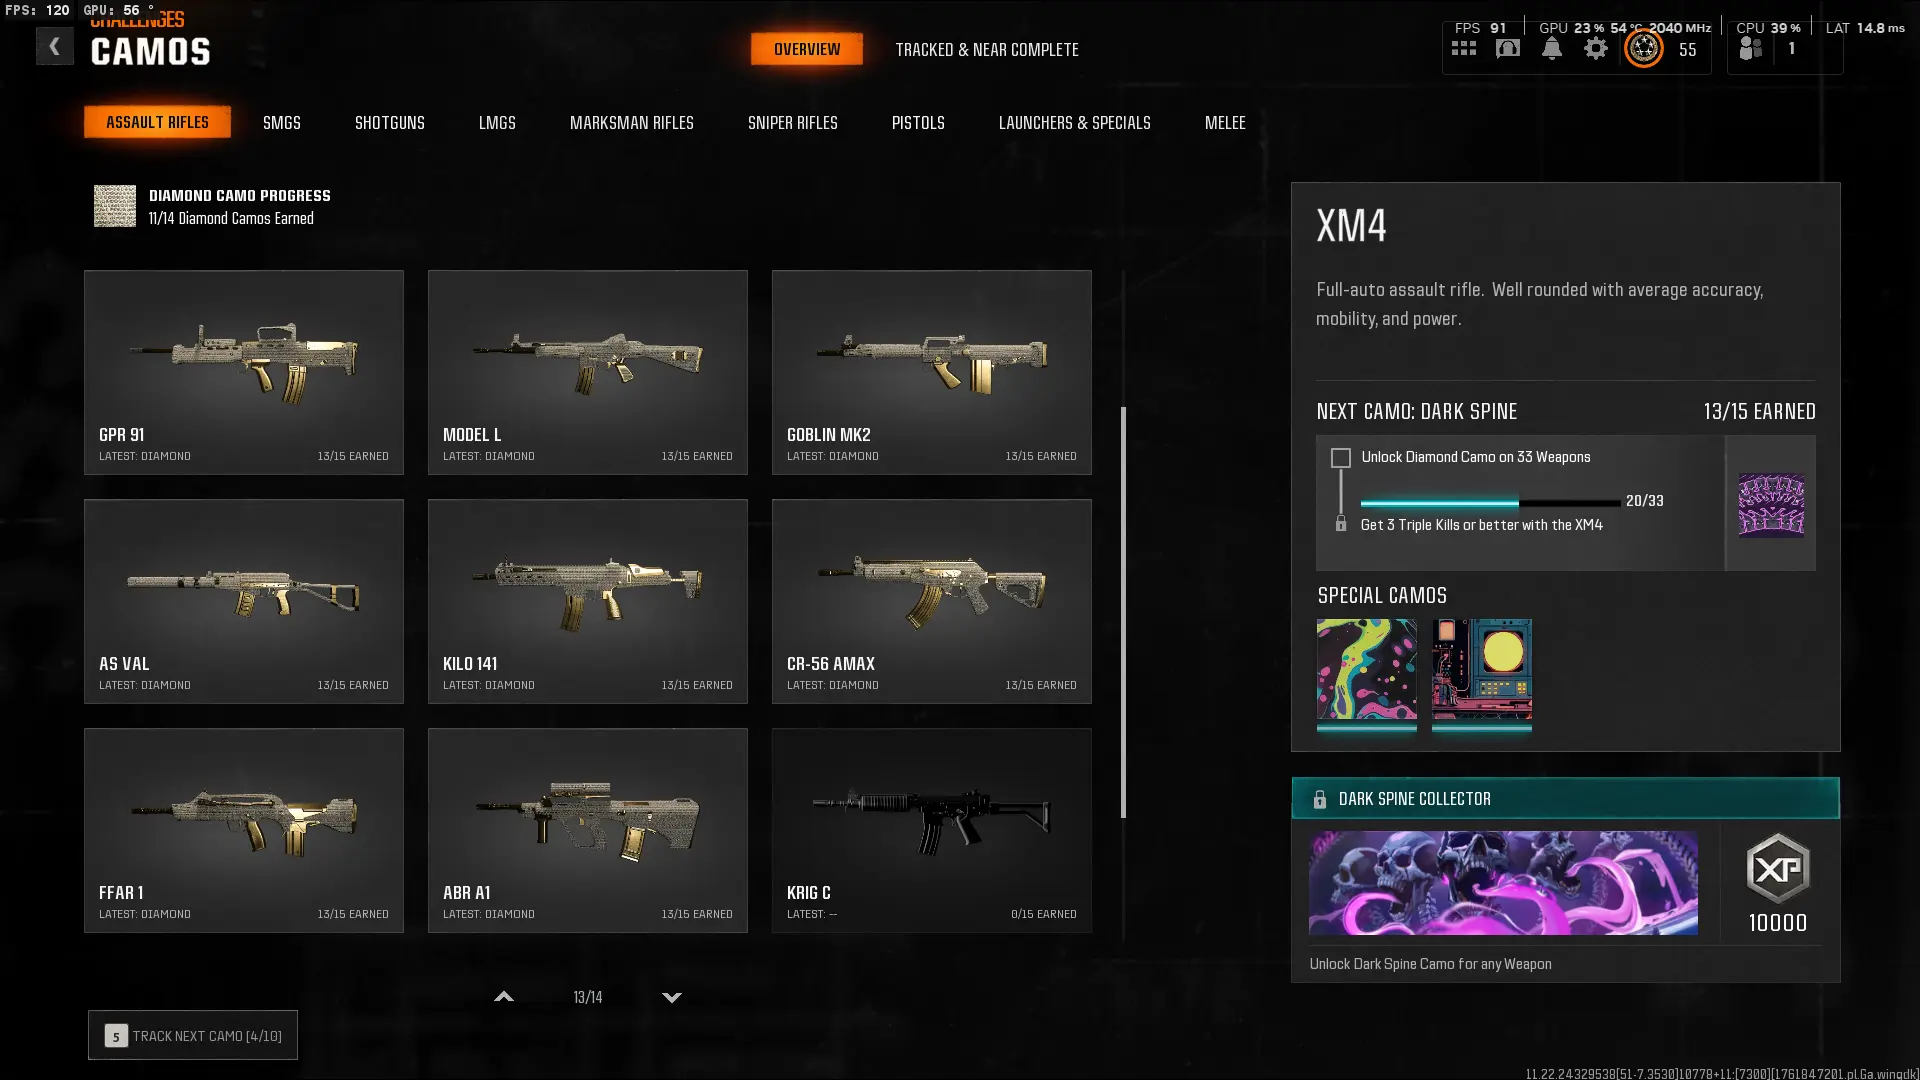Toggle the Unlock Diamond Camo on 33 Weapons checkbox
This screenshot has height=1080, width=1920.
1341,458
